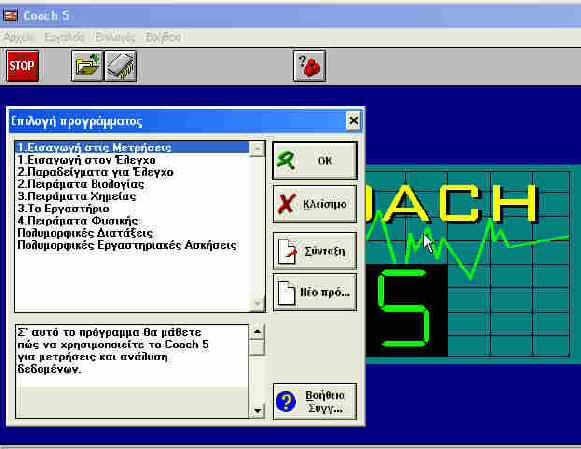Image resolution: width=581 pixels, height=449 pixels.
Task: Click the Coach 5 title bar icon
Action: (x=10, y=16)
